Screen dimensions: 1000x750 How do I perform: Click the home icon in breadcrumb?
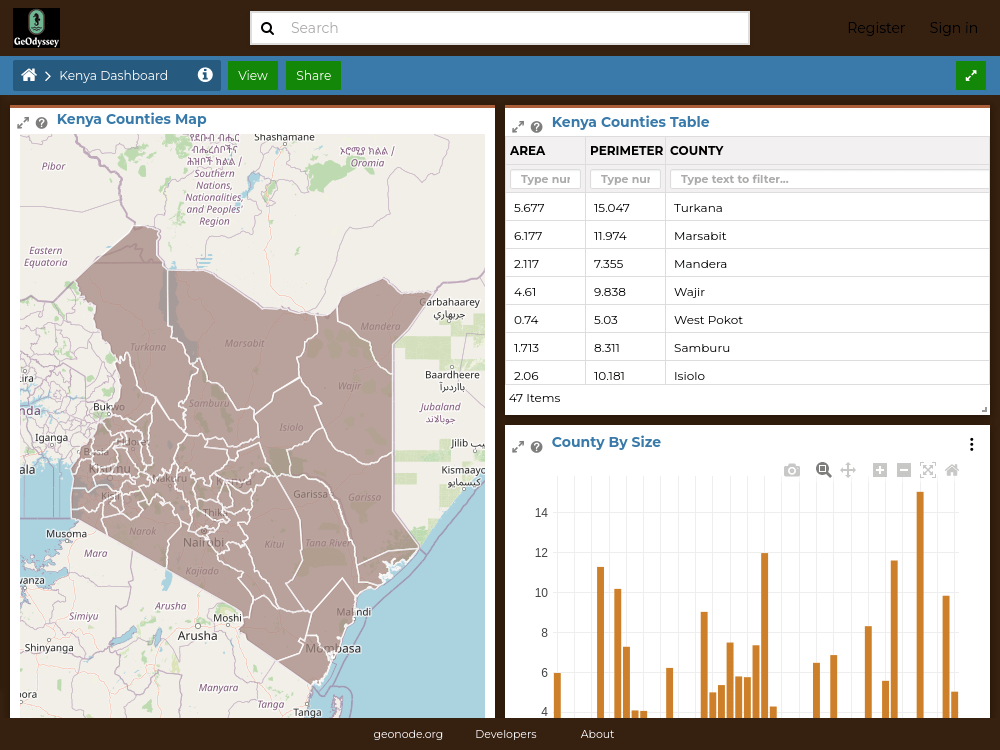(x=29, y=75)
